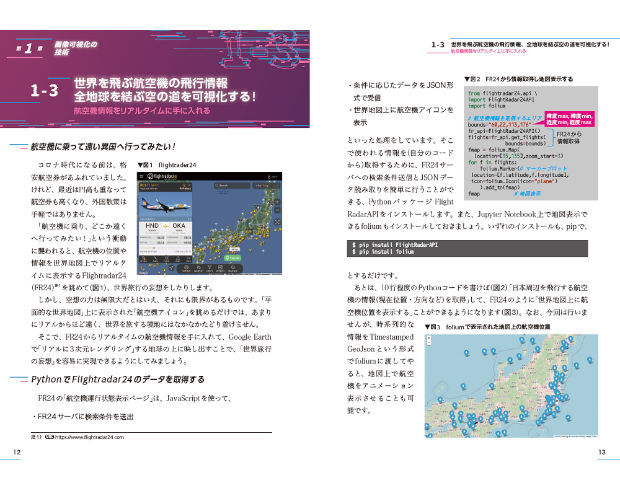Viewport: 620px width, 500px height.
Task: Click the heading 'PythonでFlightradar24のデータを取得する'
Action: click(117, 379)
